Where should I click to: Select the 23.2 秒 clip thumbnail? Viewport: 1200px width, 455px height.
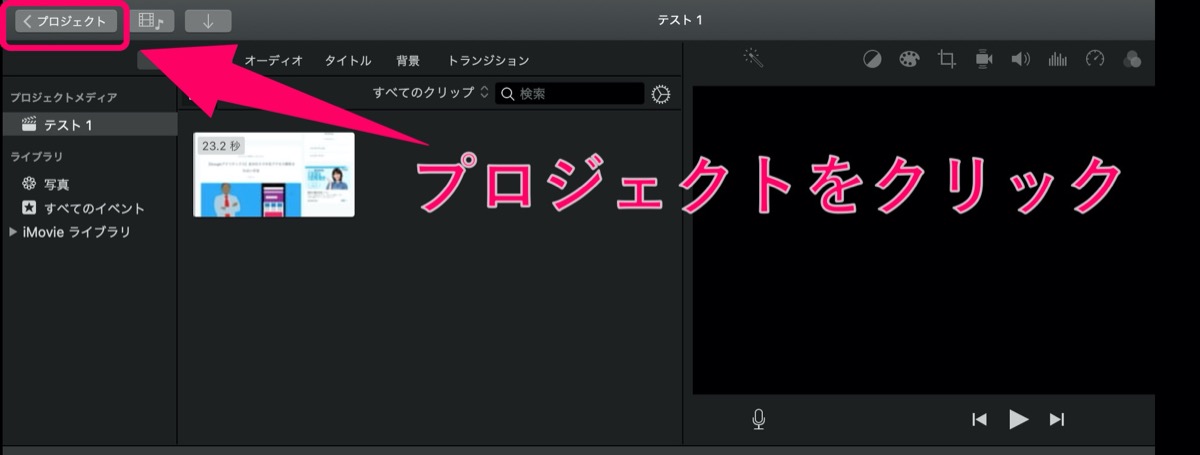coord(274,174)
